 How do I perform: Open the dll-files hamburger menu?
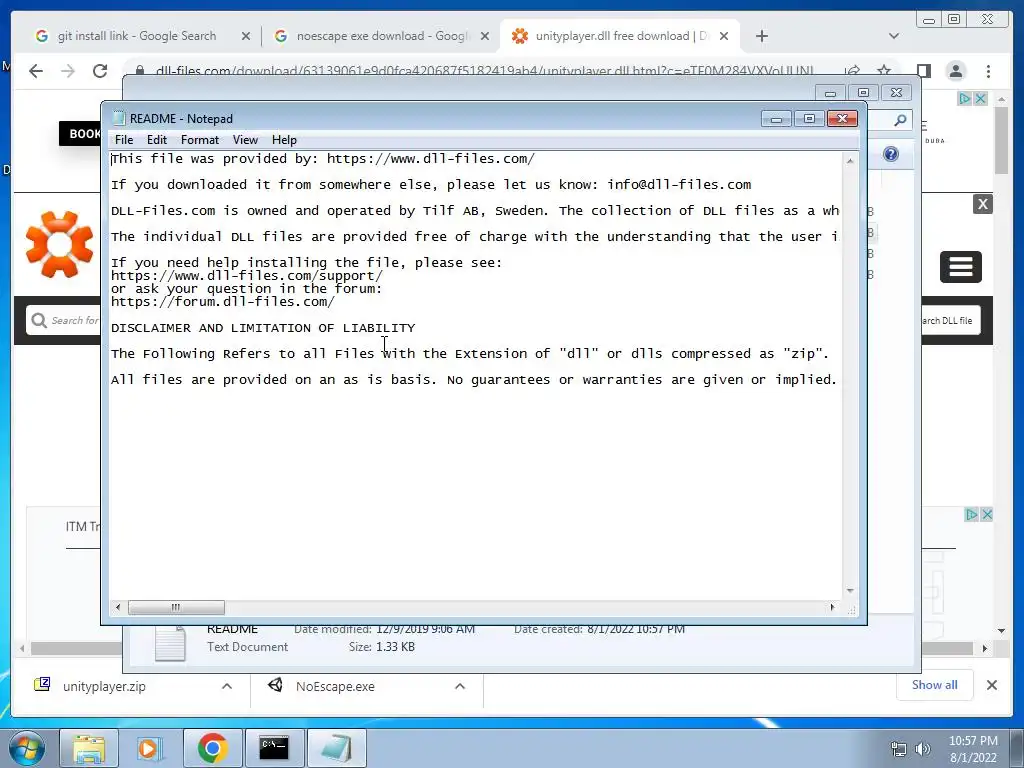(x=961, y=266)
